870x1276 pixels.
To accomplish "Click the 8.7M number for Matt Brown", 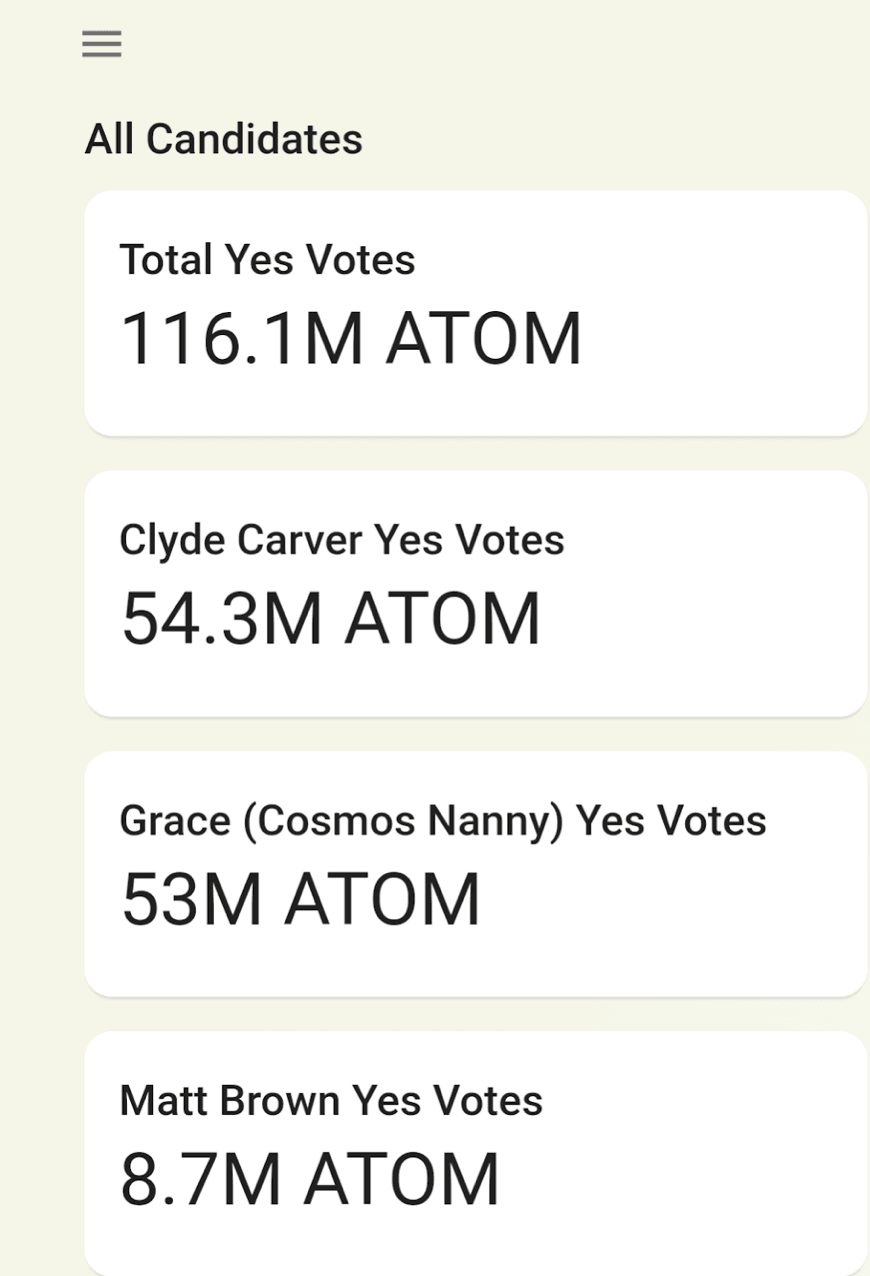I will tap(200, 1180).
